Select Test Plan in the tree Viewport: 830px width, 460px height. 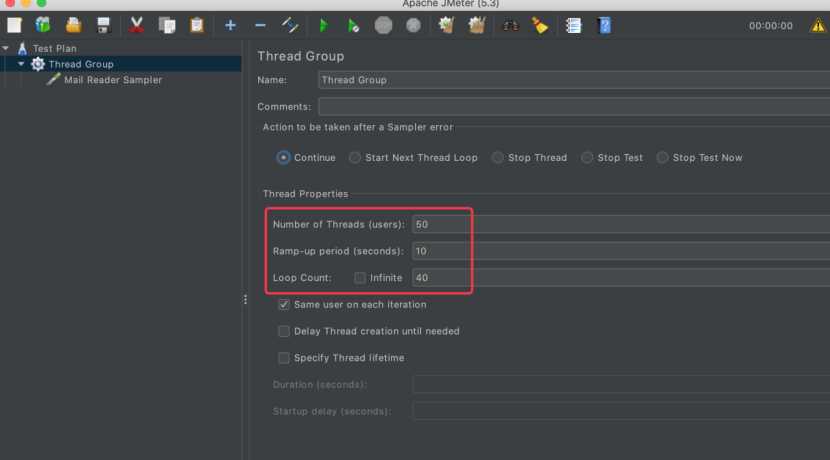click(55, 49)
